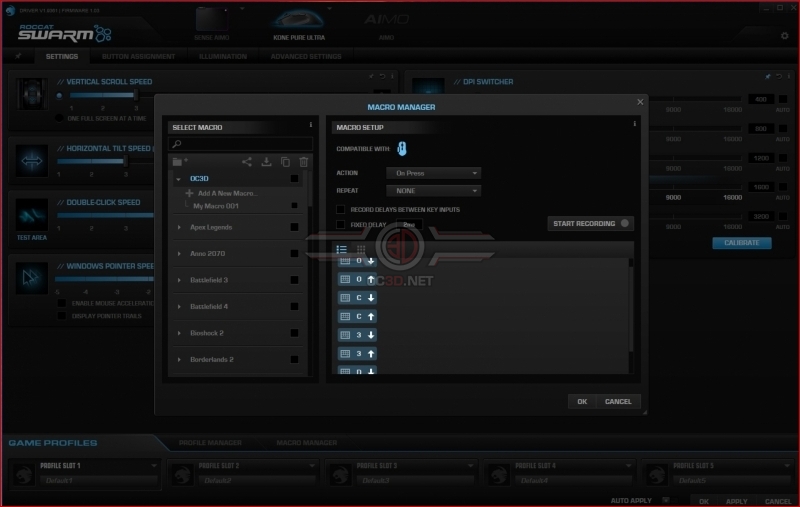Click the plus icon beside Add A New Macro

(x=189, y=193)
